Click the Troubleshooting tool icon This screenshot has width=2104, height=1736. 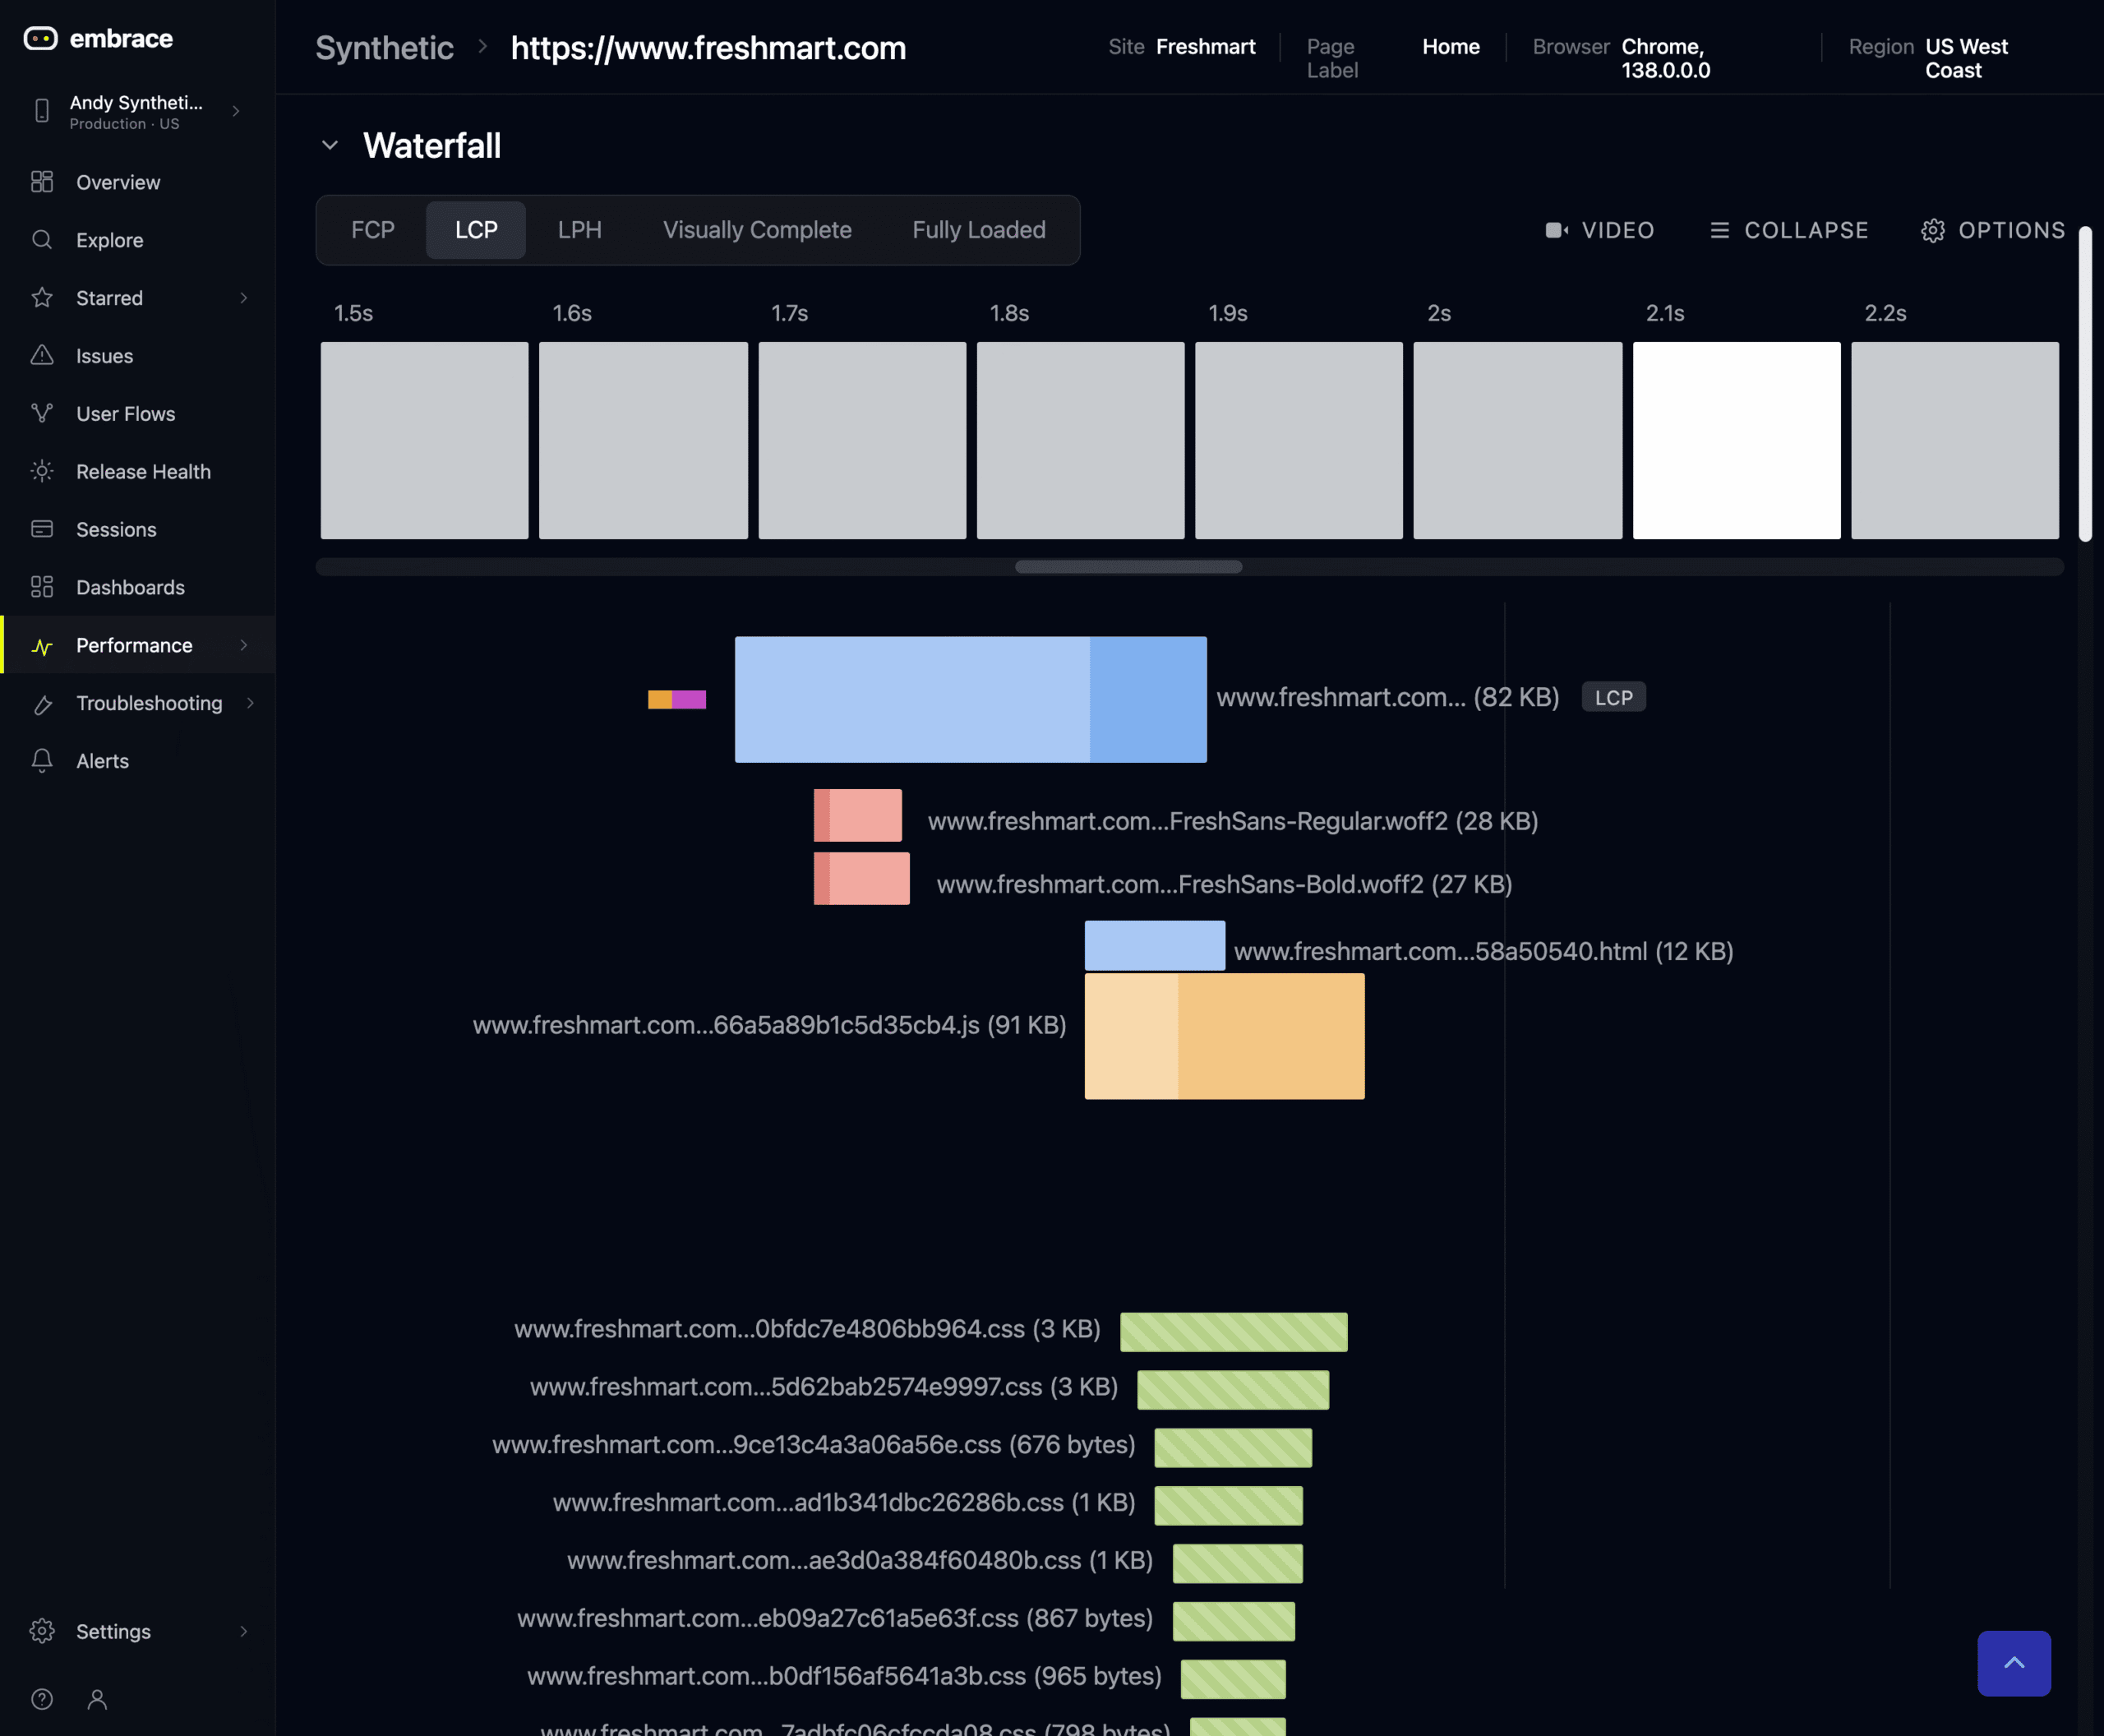[42, 704]
